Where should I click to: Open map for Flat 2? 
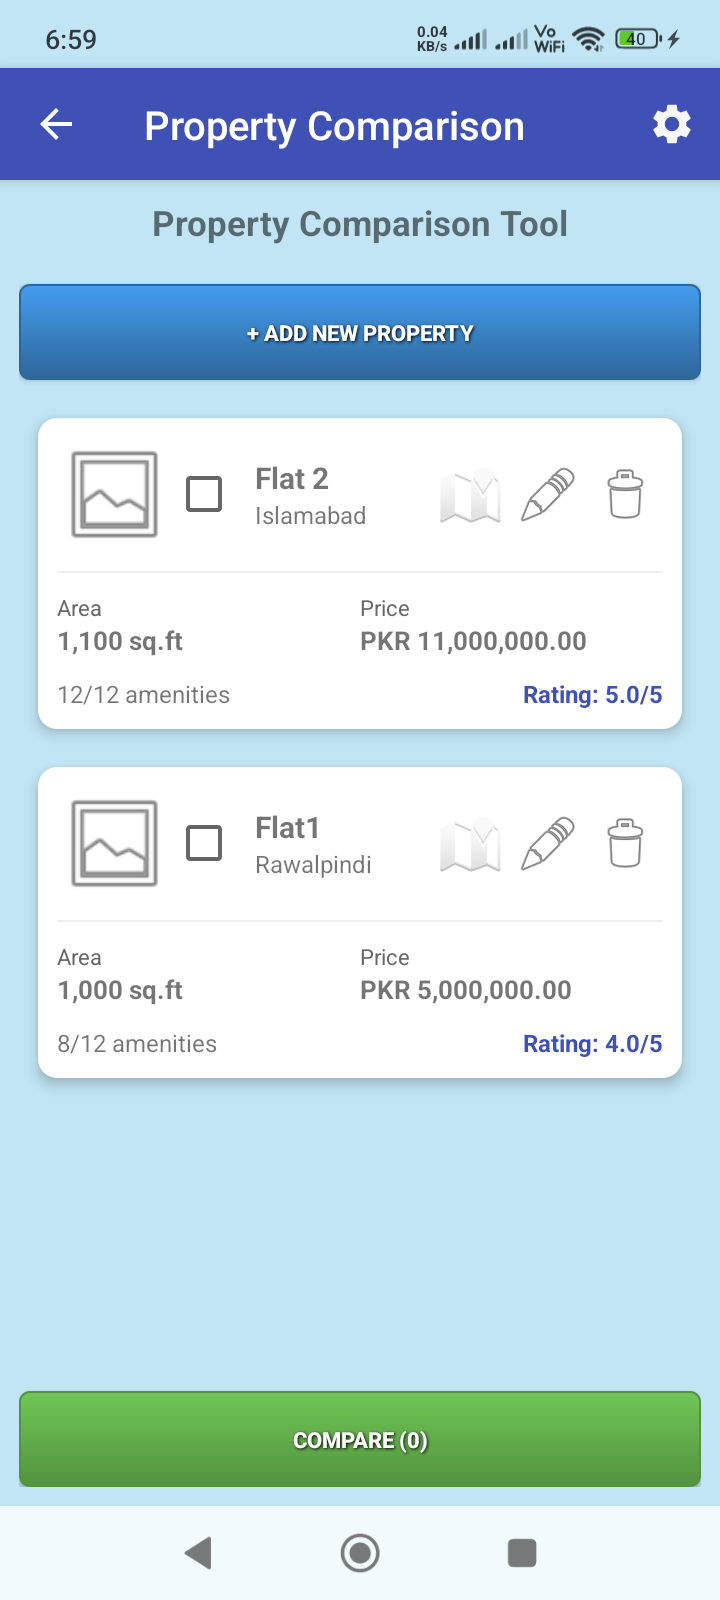click(x=470, y=495)
